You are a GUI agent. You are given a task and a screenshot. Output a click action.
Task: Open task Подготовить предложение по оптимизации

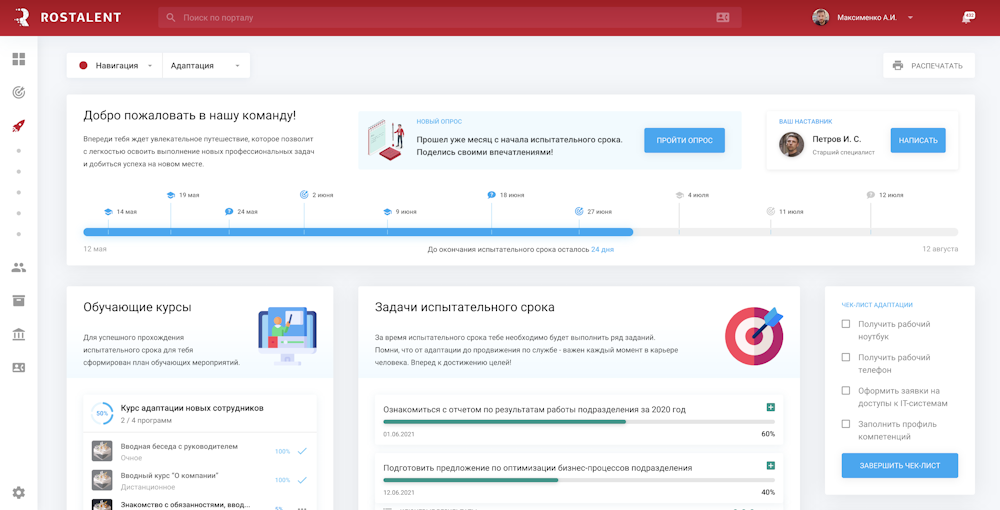(x=538, y=468)
